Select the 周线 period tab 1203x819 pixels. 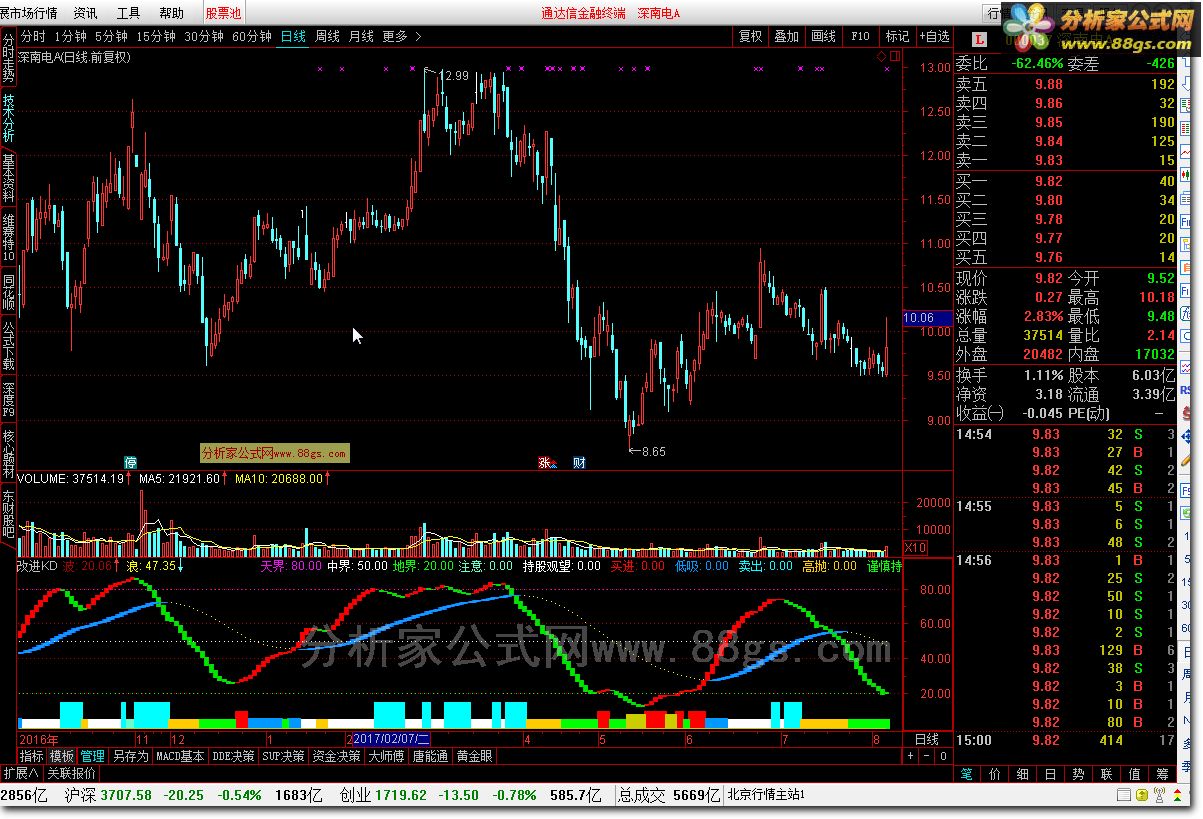tap(327, 36)
